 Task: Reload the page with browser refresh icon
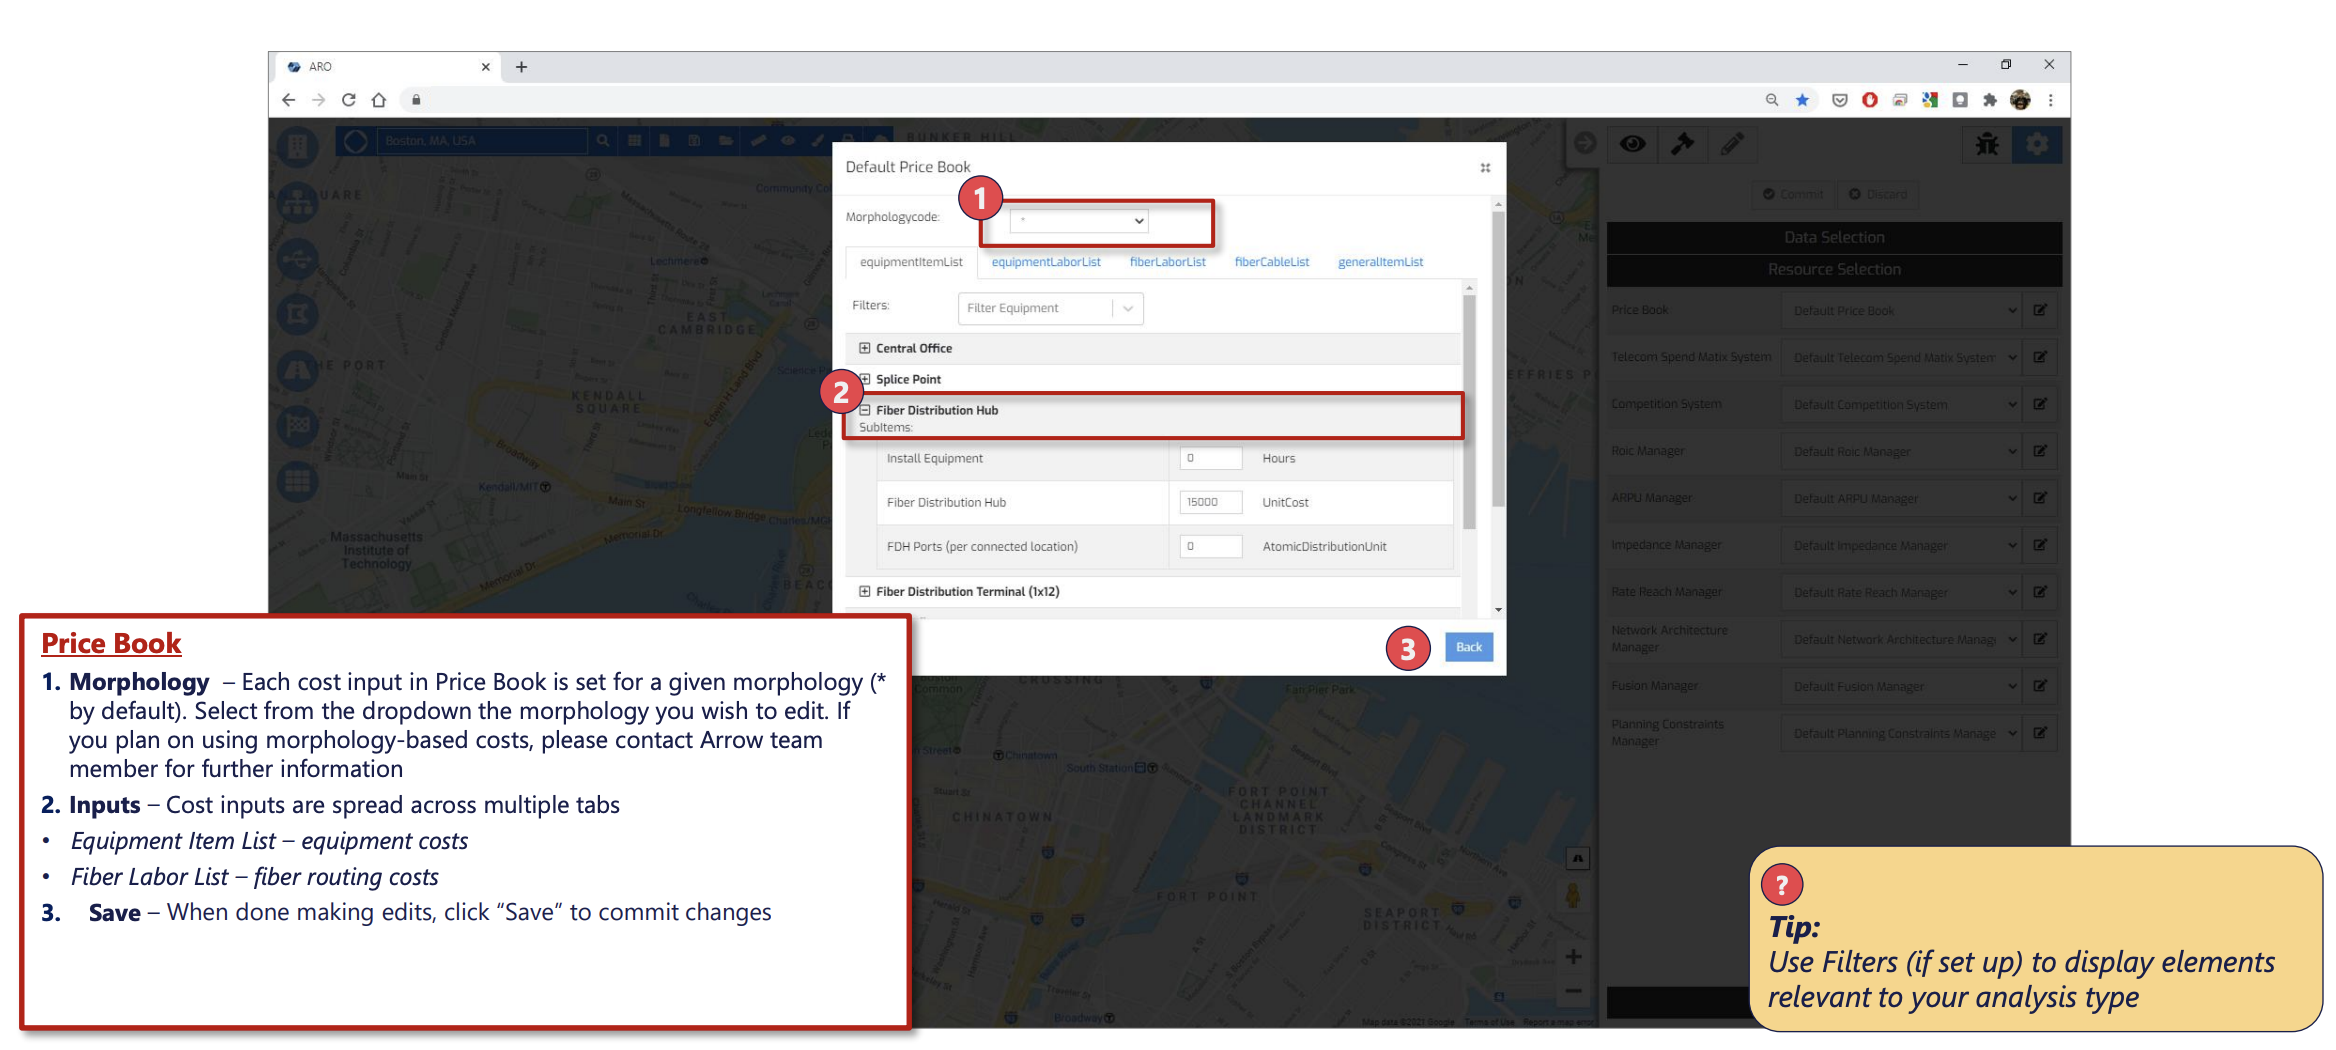click(348, 100)
